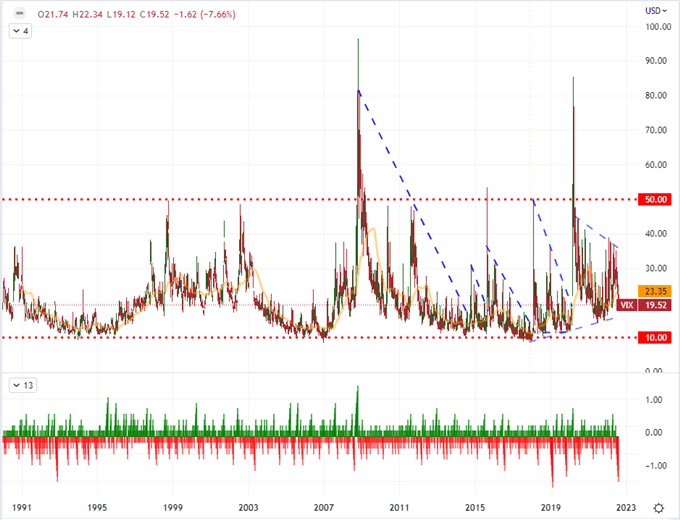Screen dimensions: 680x520
Task: Click the 40.00 price scale label
Action: point(656,234)
